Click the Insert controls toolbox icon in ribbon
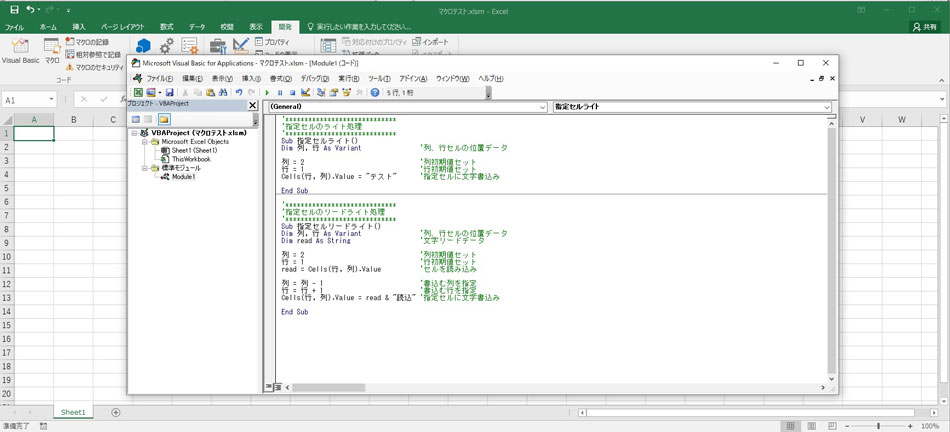 [x=218, y=46]
